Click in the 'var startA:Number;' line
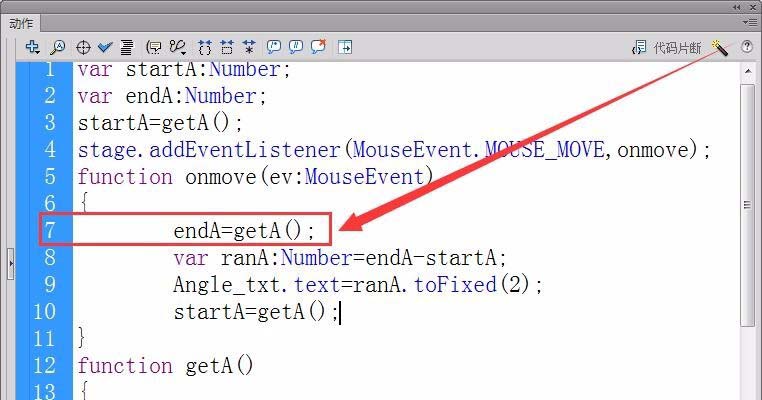This screenshot has width=762, height=400. click(184, 69)
